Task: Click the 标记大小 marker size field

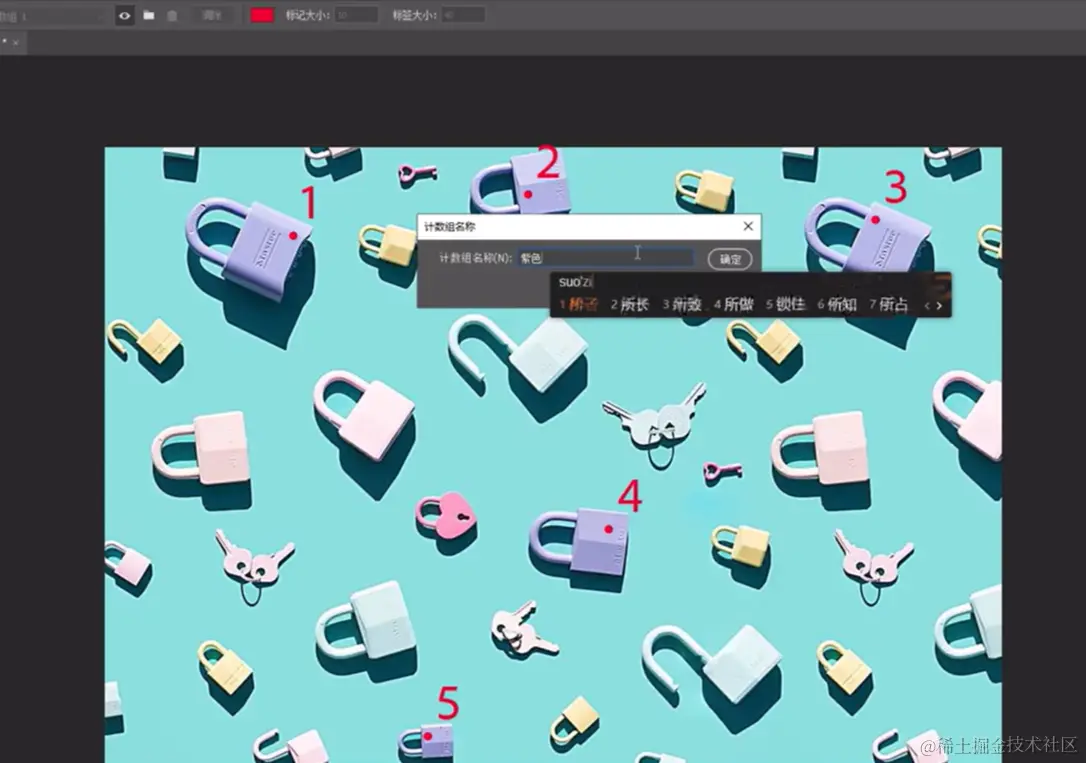Action: [357, 15]
